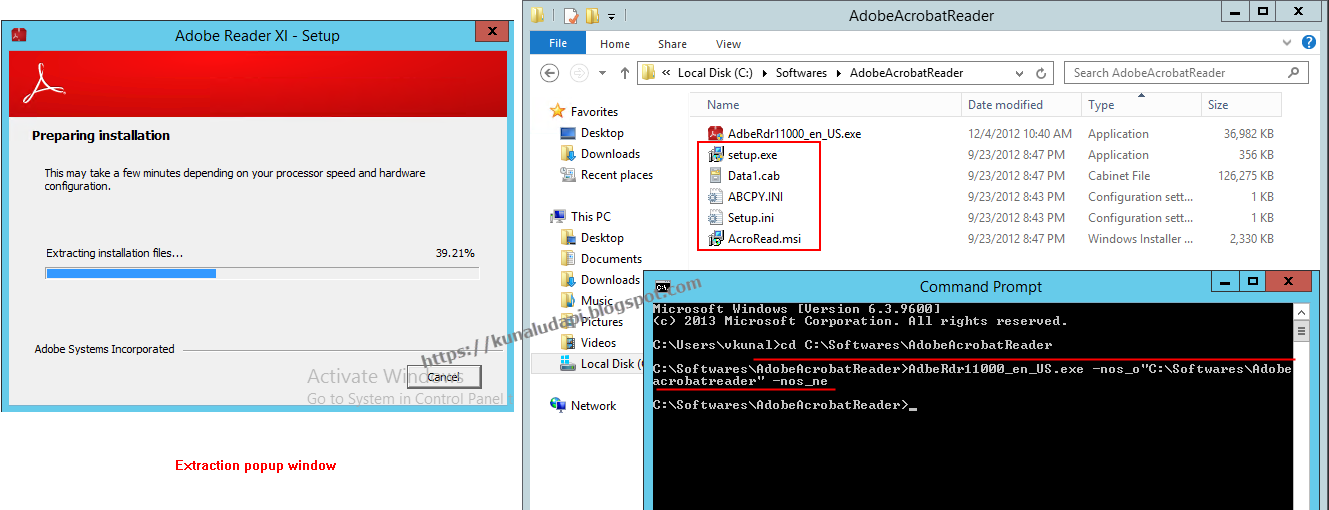Click the Explorer back navigation arrow
Image resolution: width=1329 pixels, height=510 pixels.
point(549,73)
